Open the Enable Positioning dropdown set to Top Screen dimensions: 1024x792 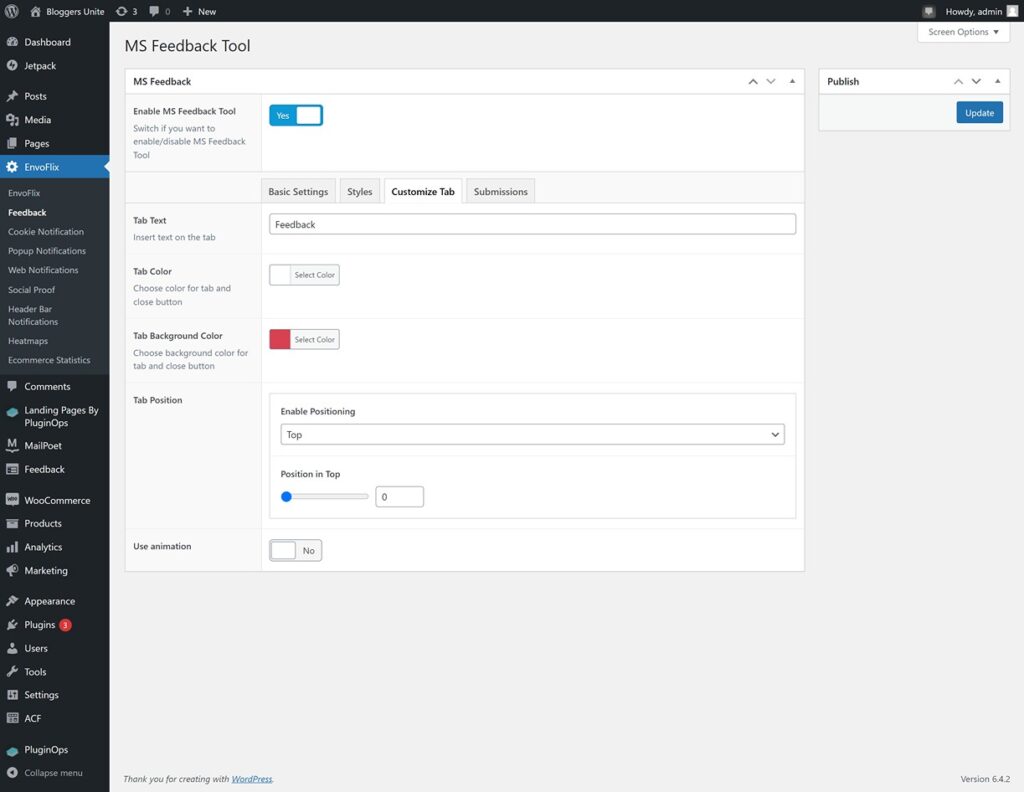coord(532,435)
